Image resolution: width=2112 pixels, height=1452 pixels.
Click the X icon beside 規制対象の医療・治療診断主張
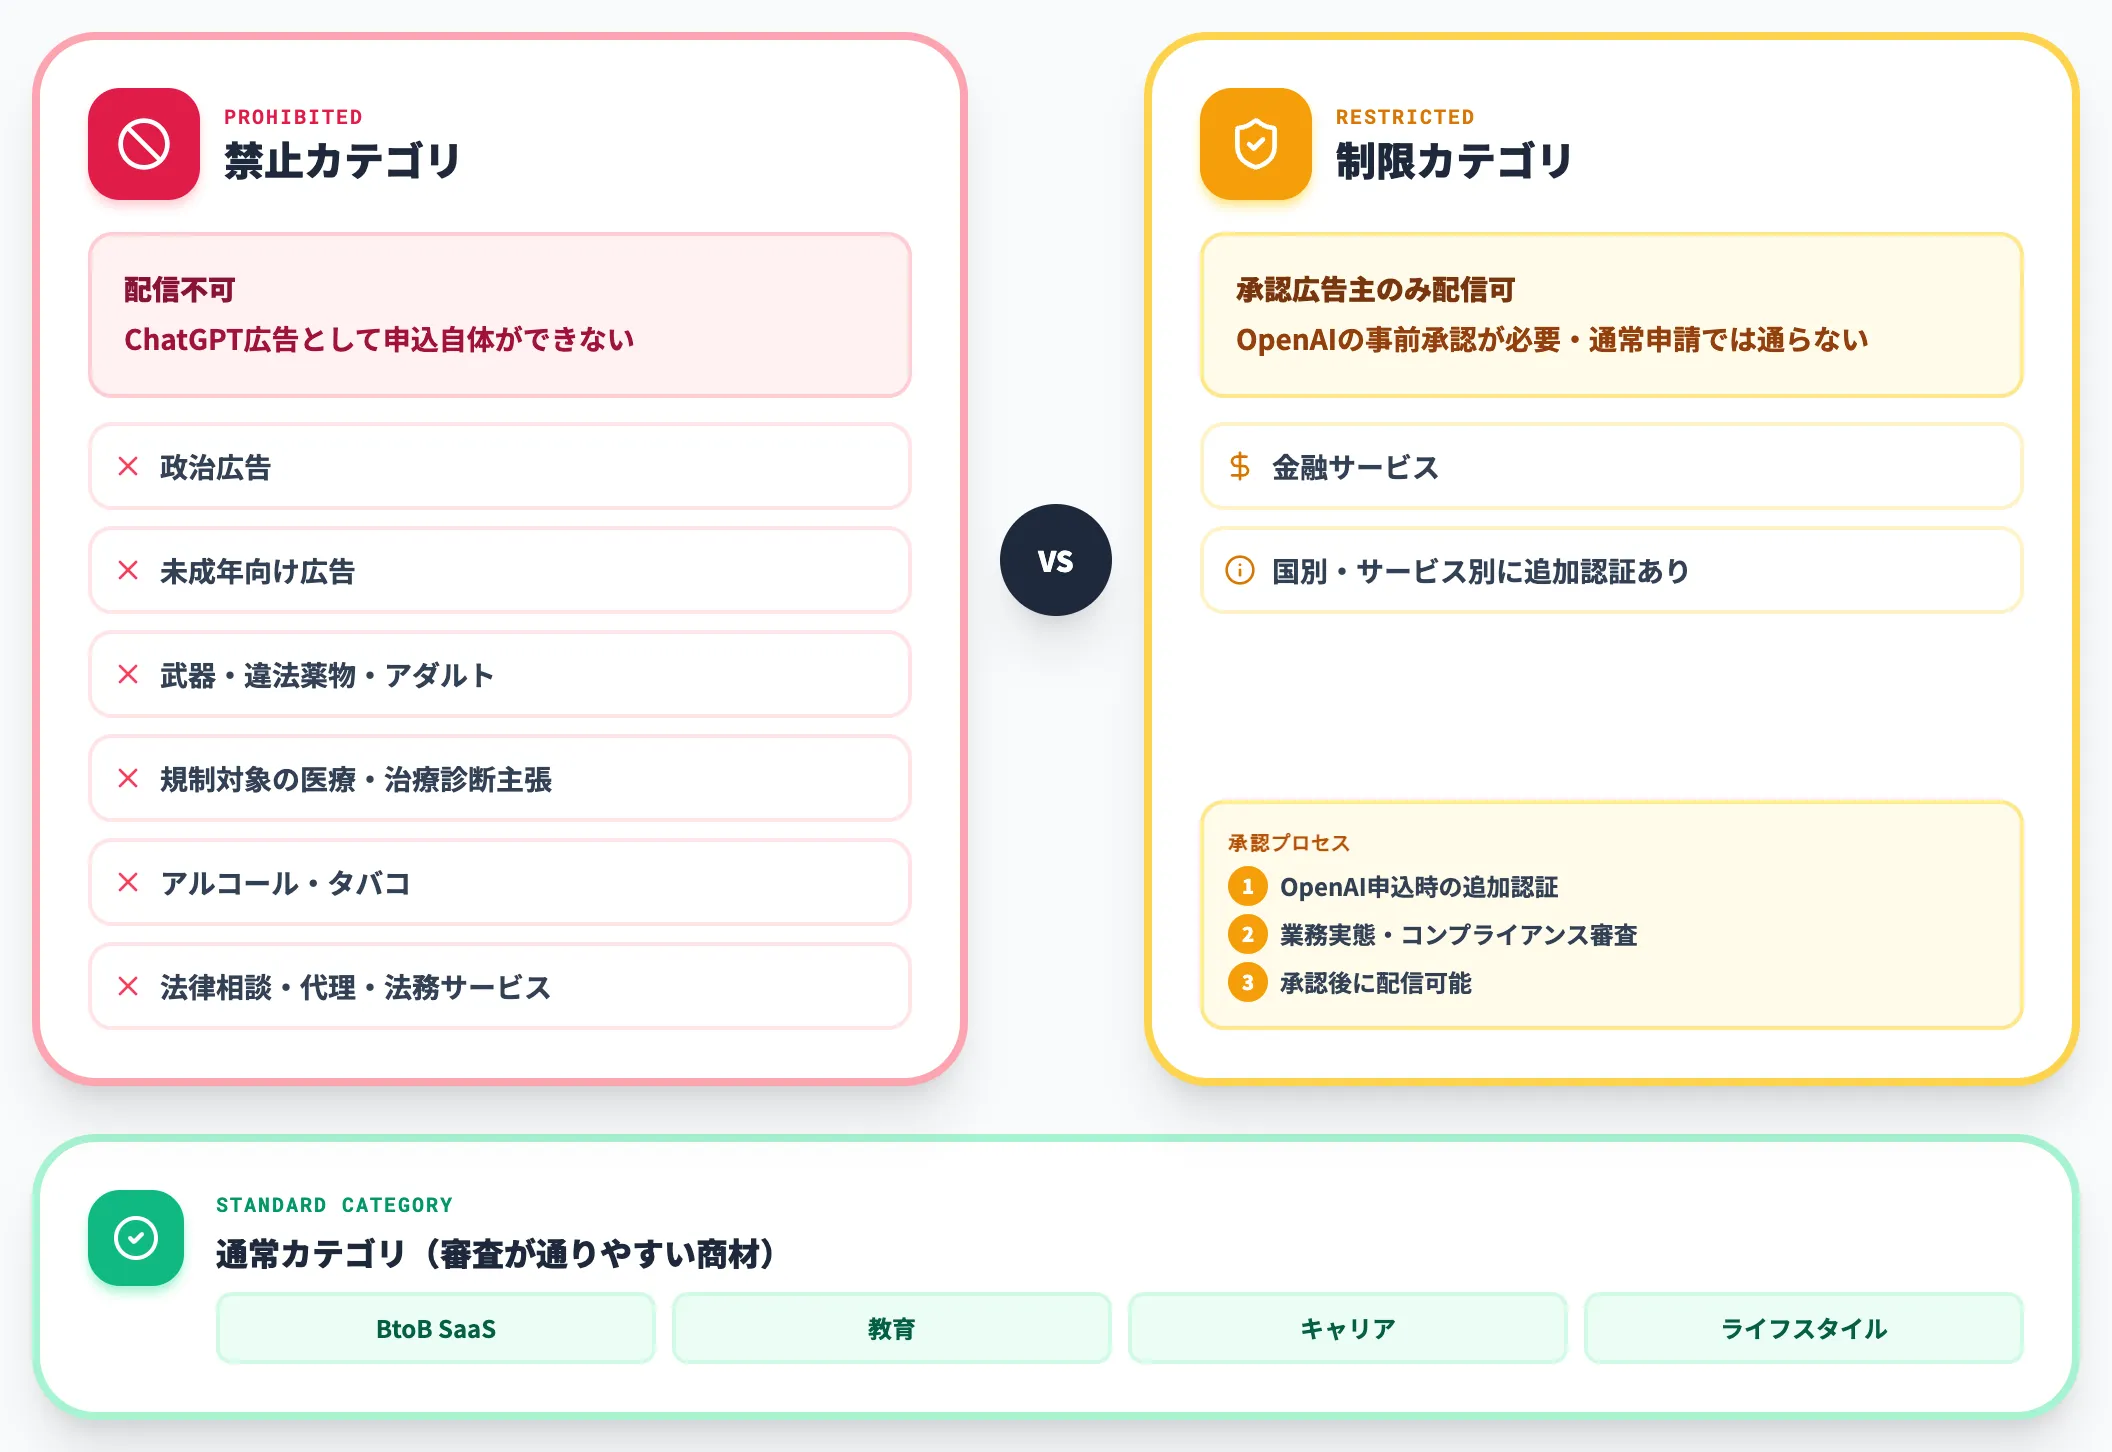[128, 778]
